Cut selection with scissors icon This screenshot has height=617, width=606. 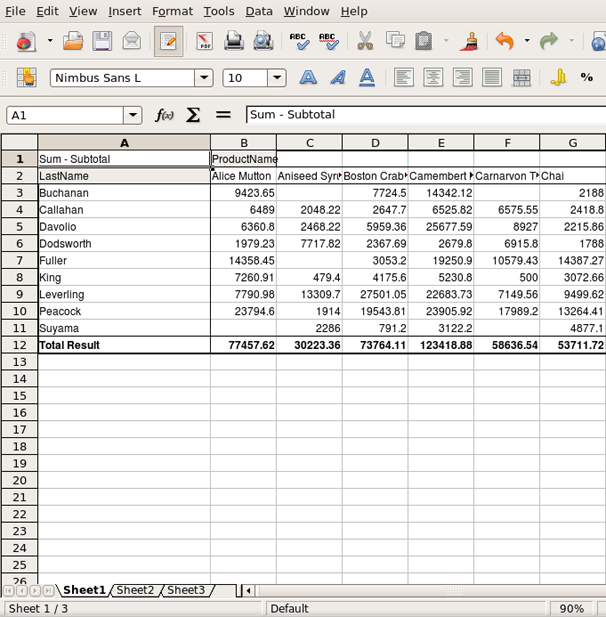[365, 41]
